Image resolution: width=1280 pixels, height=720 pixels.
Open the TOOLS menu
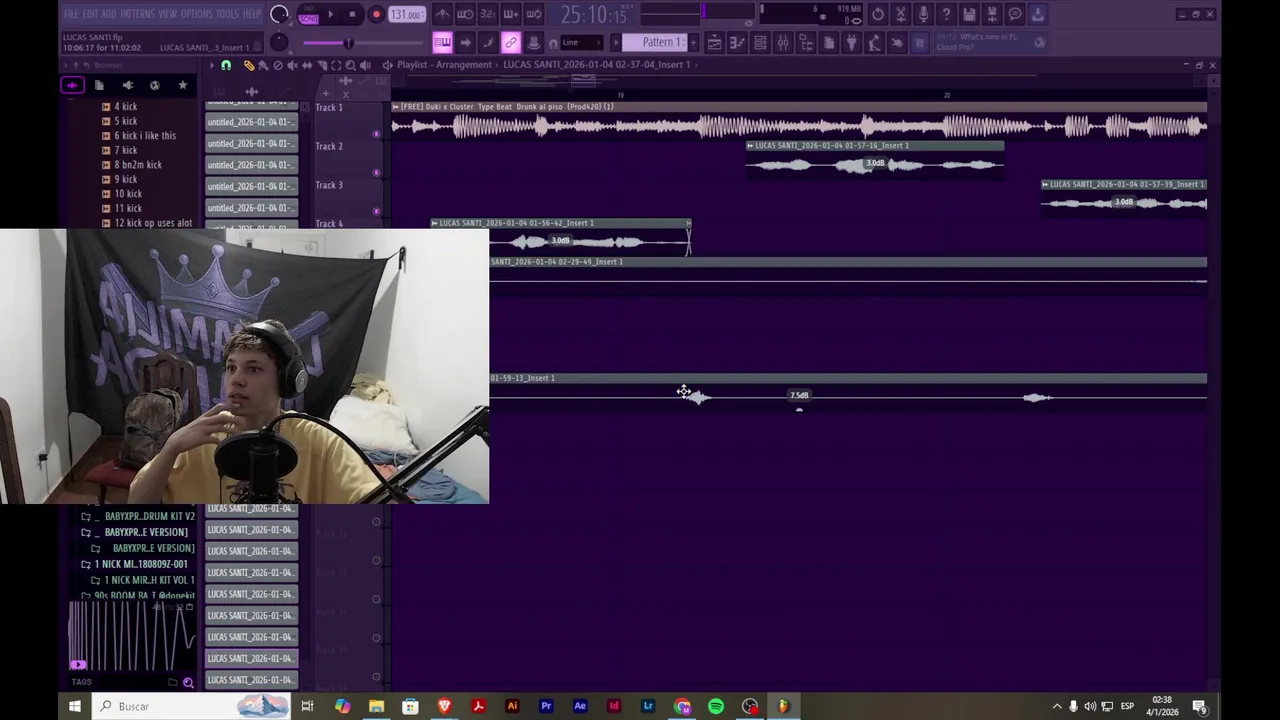[228, 14]
